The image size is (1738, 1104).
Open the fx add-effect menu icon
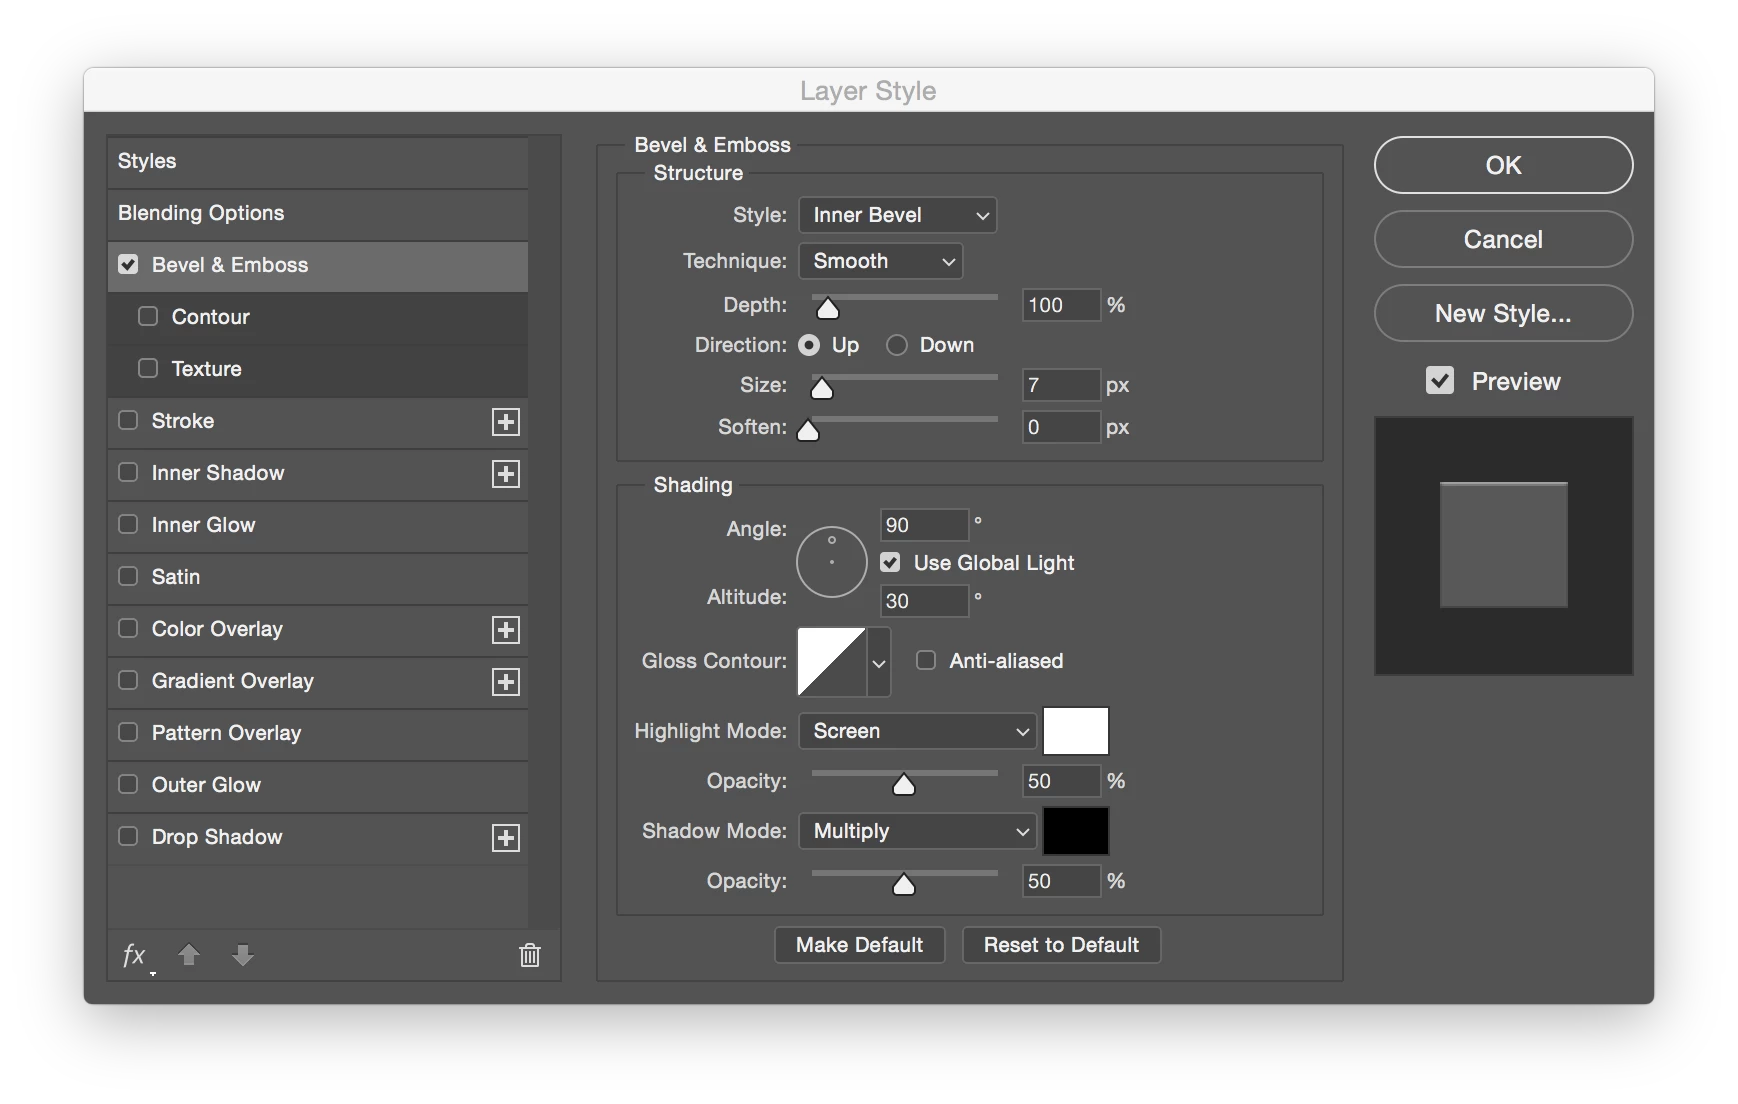135,956
